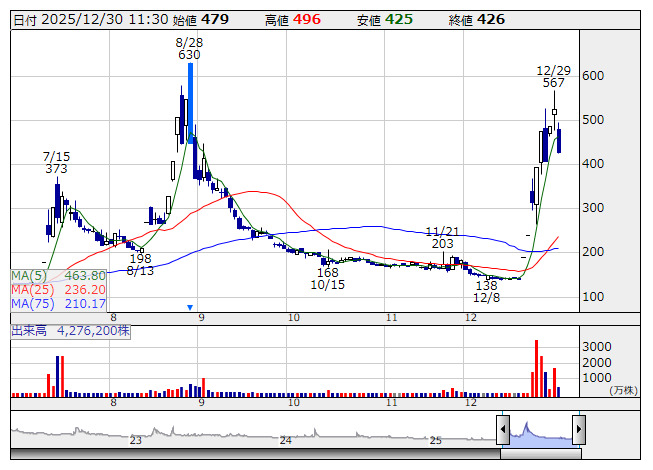This screenshot has width=653, height=470.
Task: Click the 8/13 low label of 198
Action: point(140,259)
